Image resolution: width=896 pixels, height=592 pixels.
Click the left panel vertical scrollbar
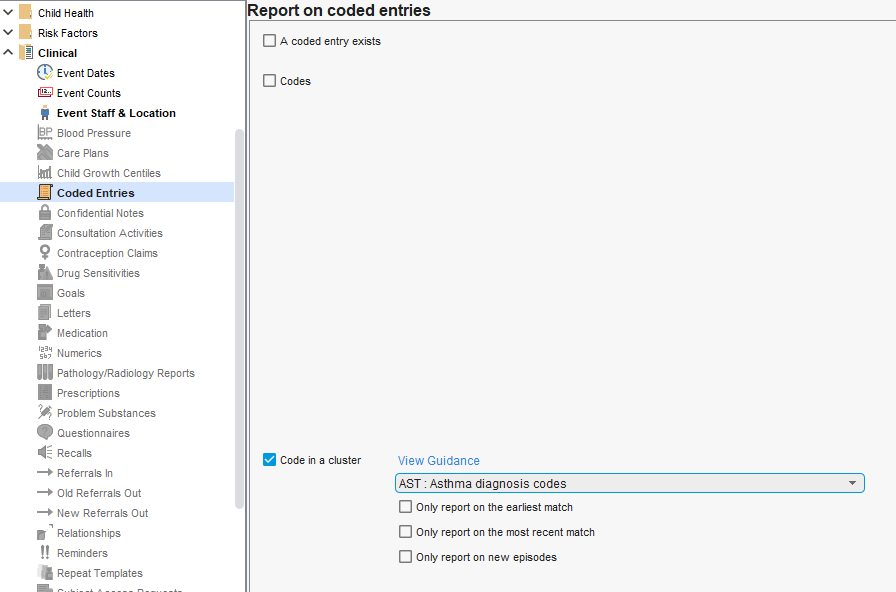coord(240,320)
